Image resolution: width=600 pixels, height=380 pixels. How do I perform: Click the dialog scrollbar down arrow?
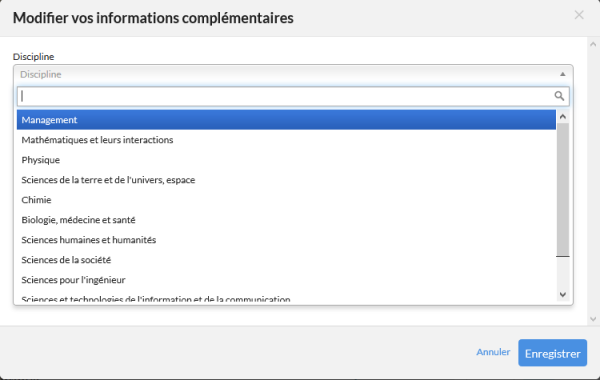[593, 318]
